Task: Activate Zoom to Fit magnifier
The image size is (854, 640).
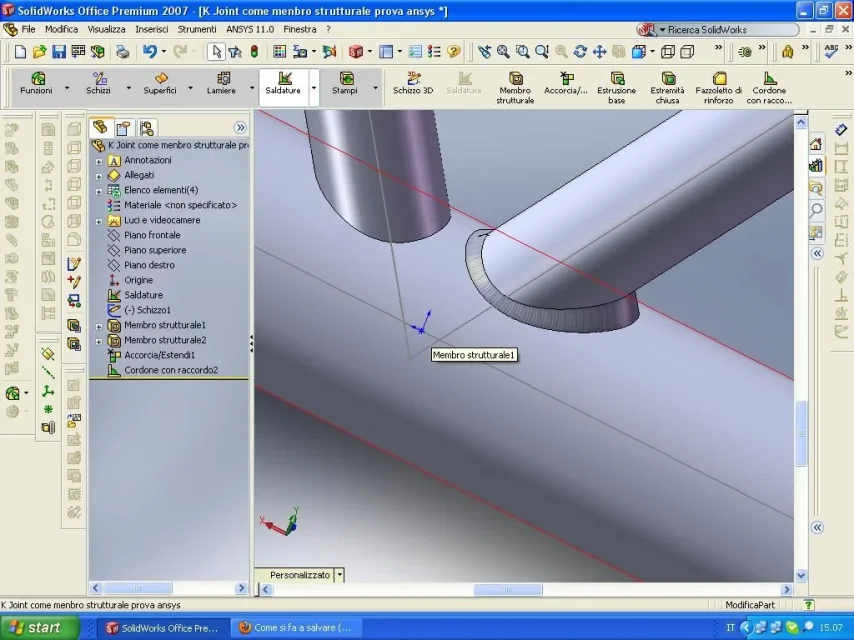Action: (503, 52)
